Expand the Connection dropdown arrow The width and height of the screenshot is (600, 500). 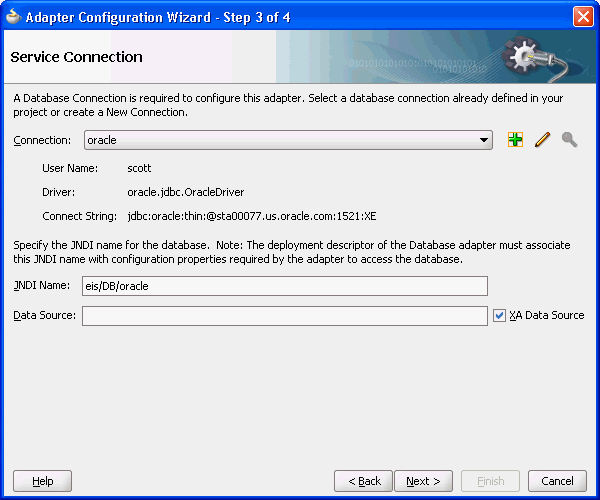click(x=484, y=141)
